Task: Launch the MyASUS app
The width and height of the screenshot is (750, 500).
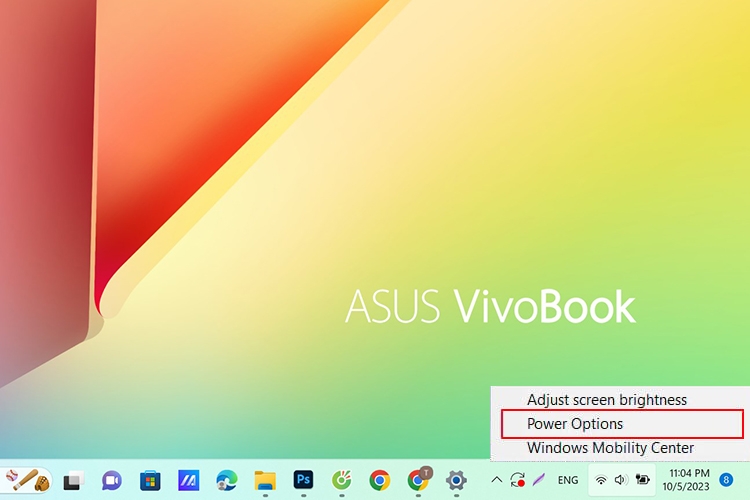Action: (188, 480)
